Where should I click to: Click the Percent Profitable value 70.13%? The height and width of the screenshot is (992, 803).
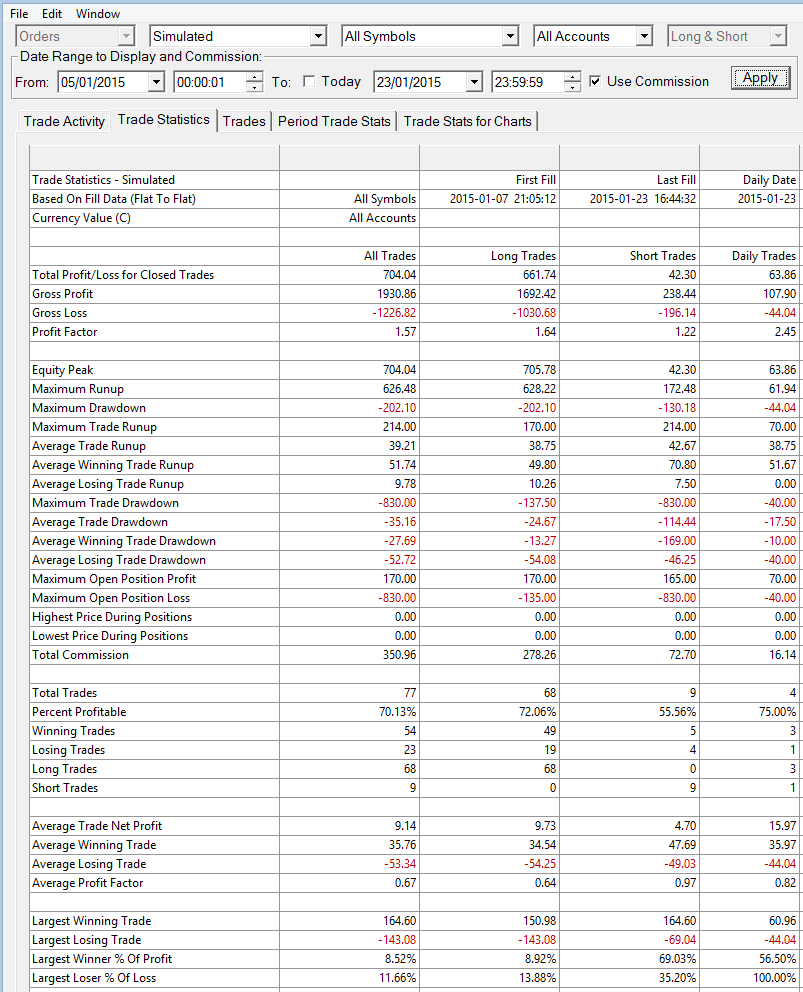[x=397, y=711]
